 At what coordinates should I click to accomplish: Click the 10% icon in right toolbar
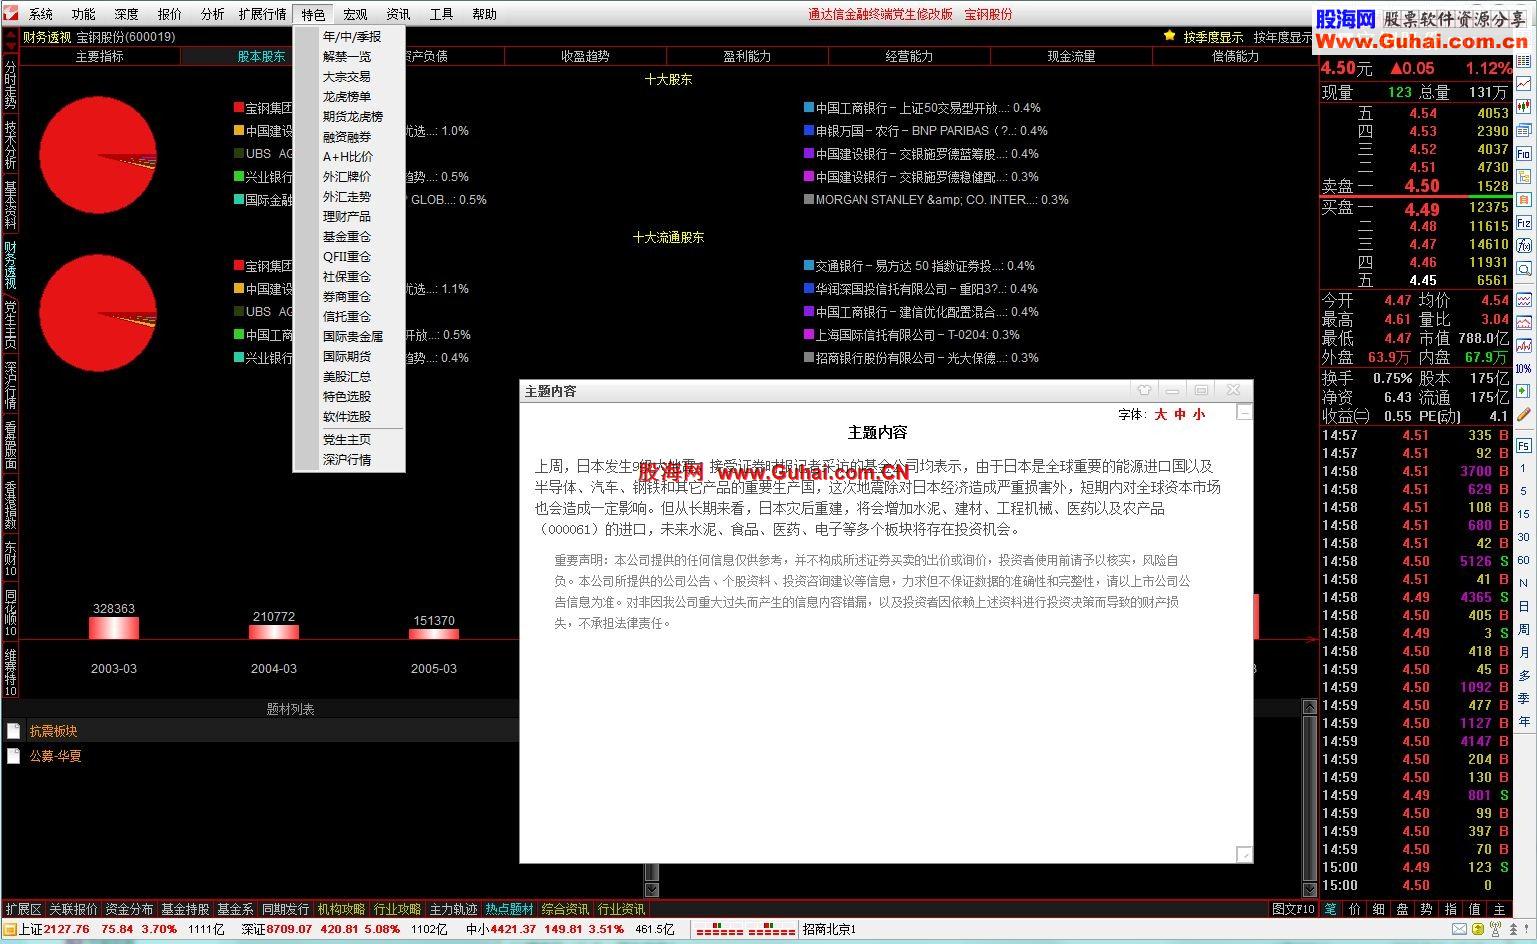pyautogui.click(x=1524, y=368)
